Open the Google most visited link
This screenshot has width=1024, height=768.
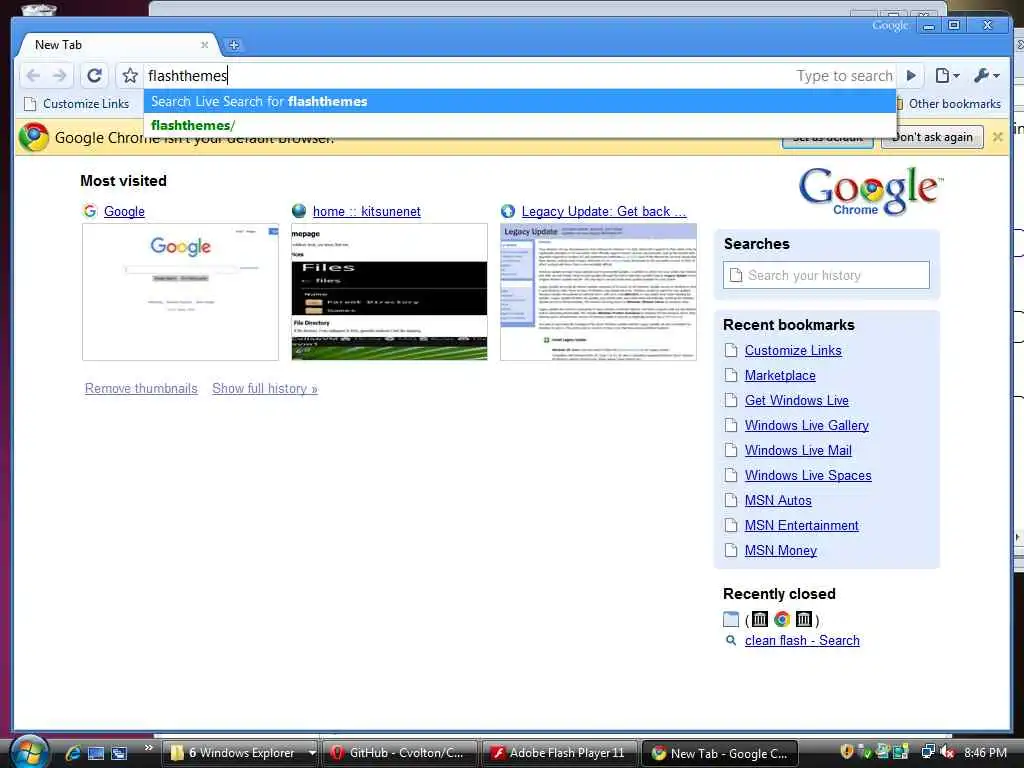tap(124, 212)
